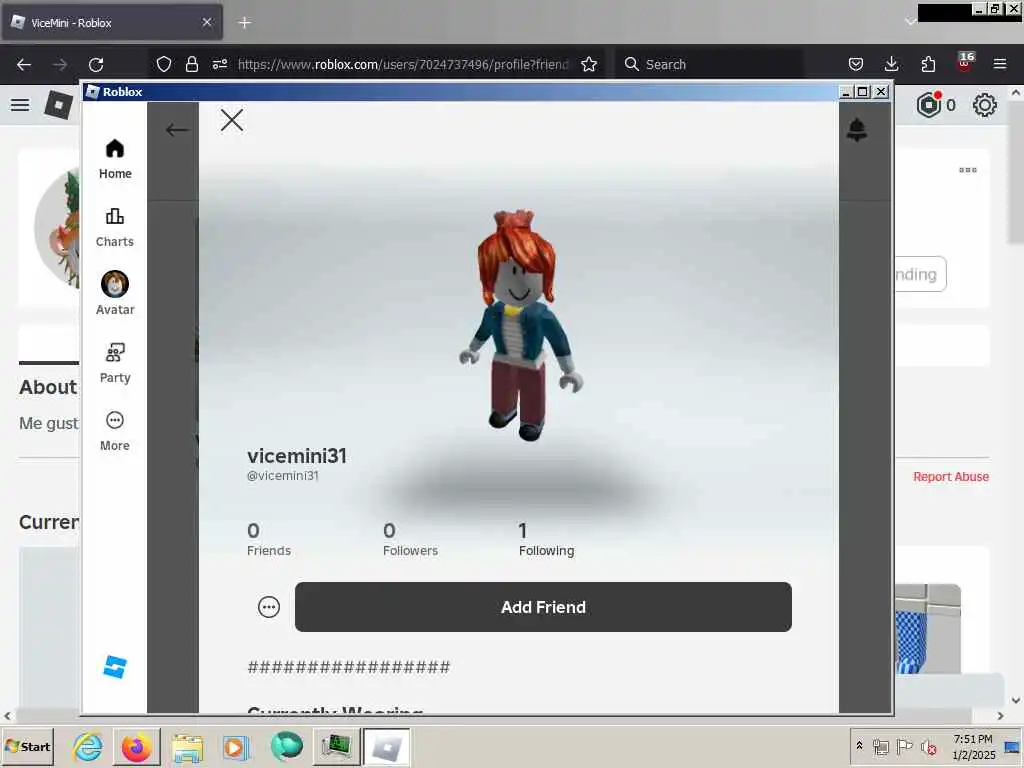Open the media player from the taskbar
This screenshot has width=1024, height=768.
(236, 746)
